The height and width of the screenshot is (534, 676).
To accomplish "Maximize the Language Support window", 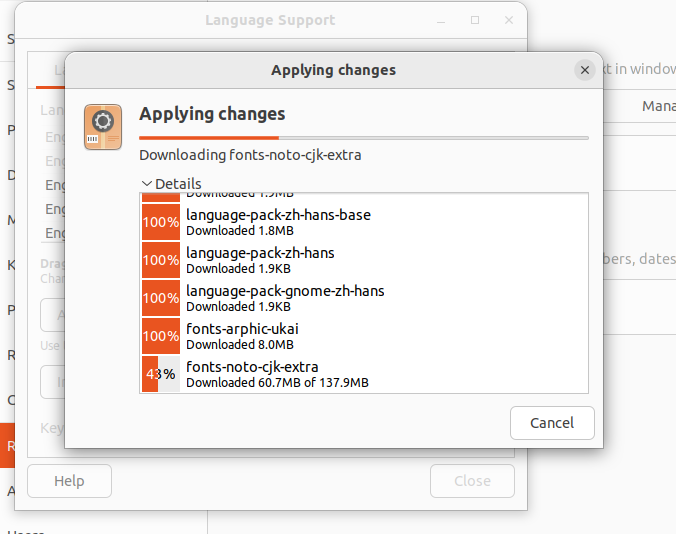I will (x=475, y=20).
